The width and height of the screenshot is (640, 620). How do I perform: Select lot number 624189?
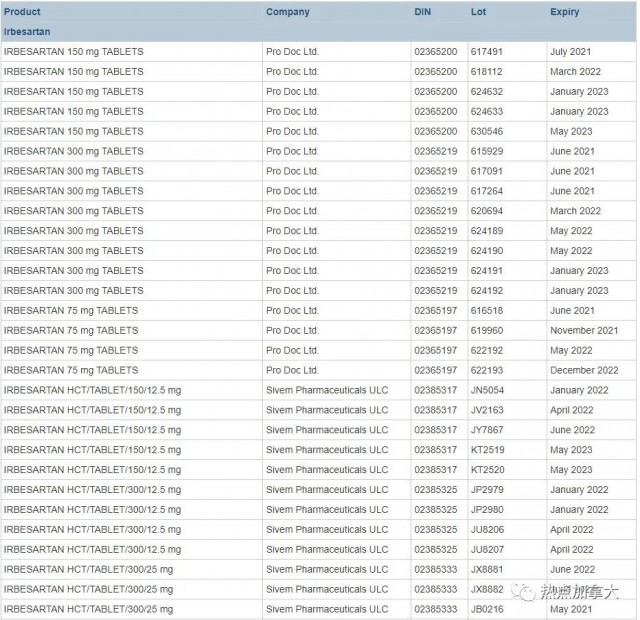point(487,231)
